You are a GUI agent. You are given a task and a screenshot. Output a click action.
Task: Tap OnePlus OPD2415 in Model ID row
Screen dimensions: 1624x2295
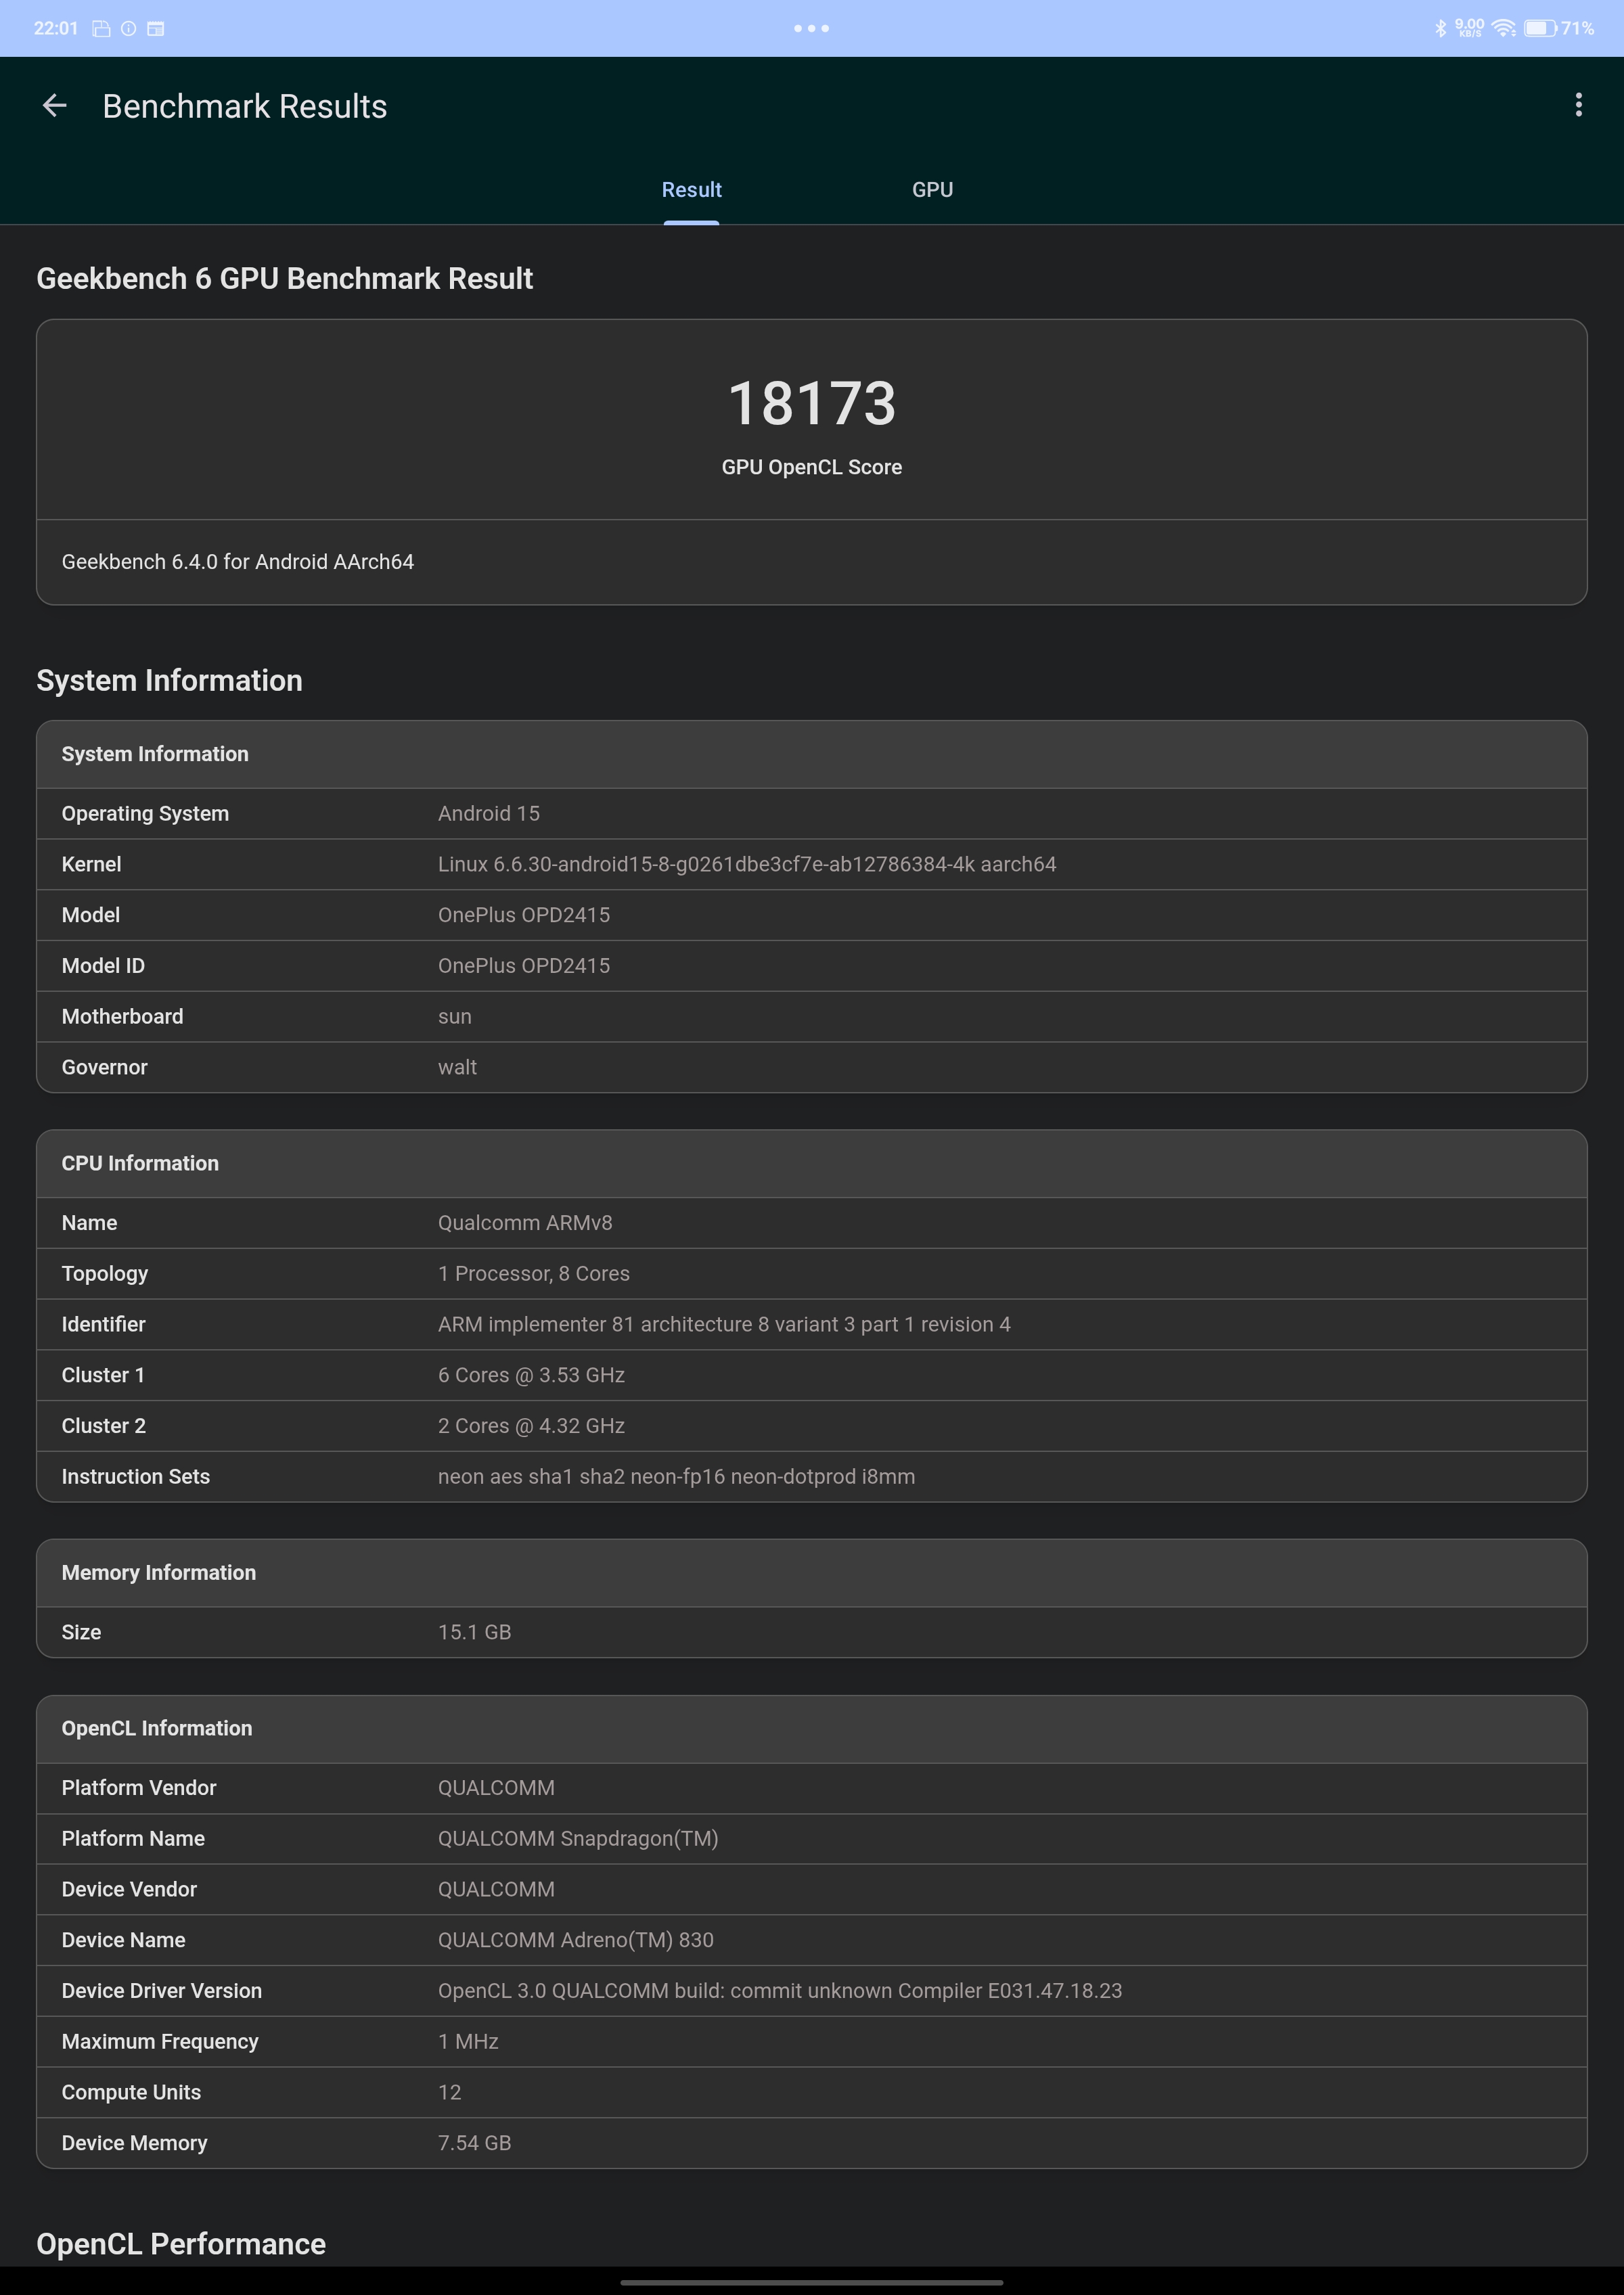click(x=524, y=966)
